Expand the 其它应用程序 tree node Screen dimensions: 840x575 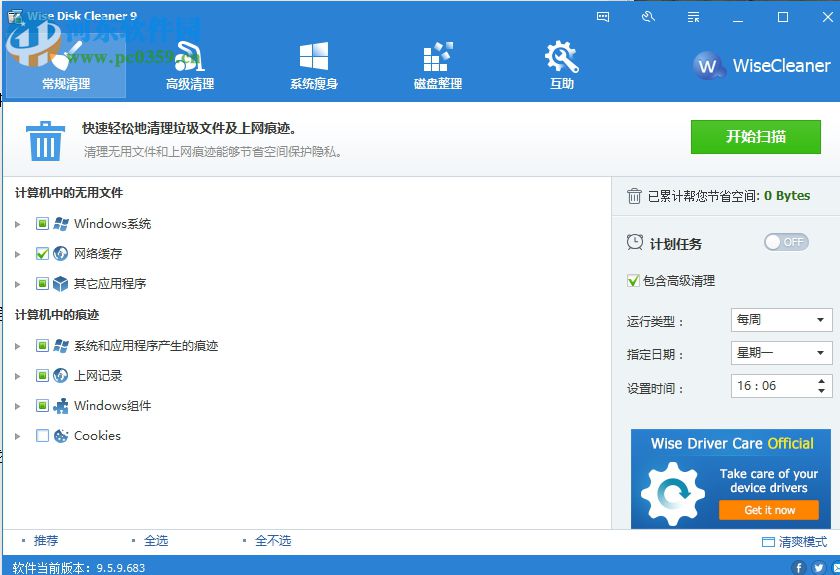tap(18, 284)
